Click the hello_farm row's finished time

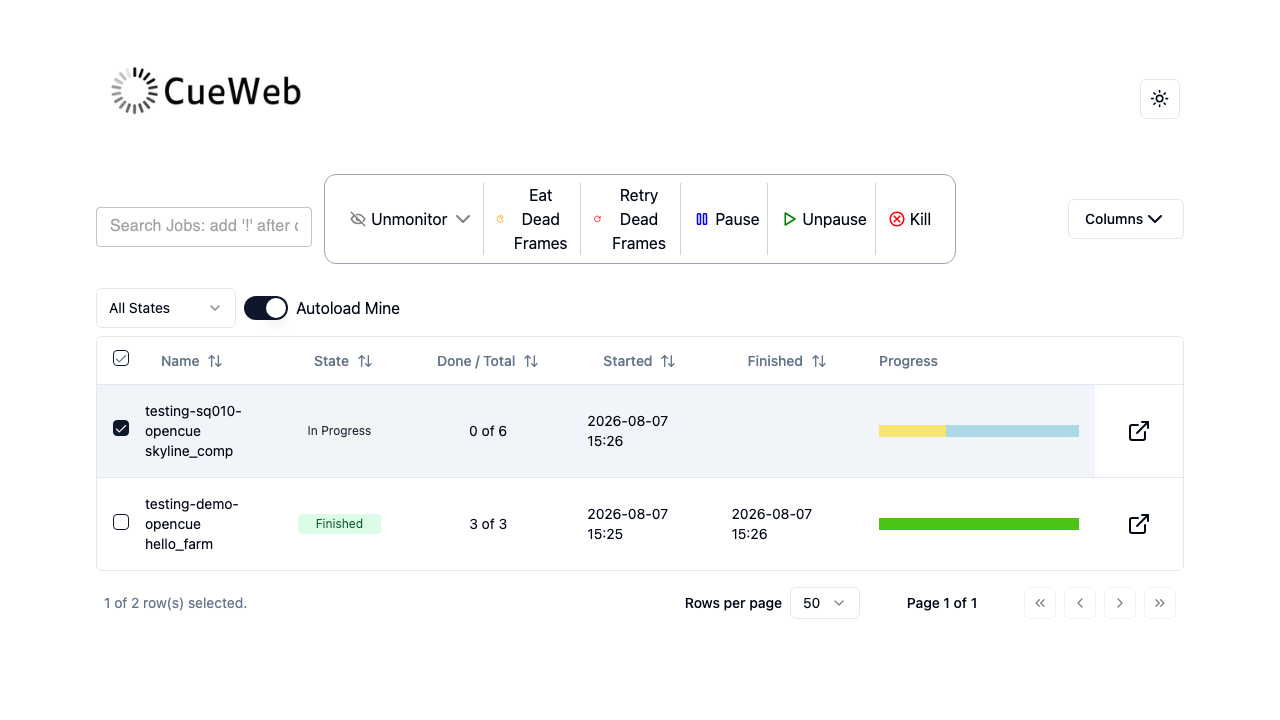click(772, 524)
